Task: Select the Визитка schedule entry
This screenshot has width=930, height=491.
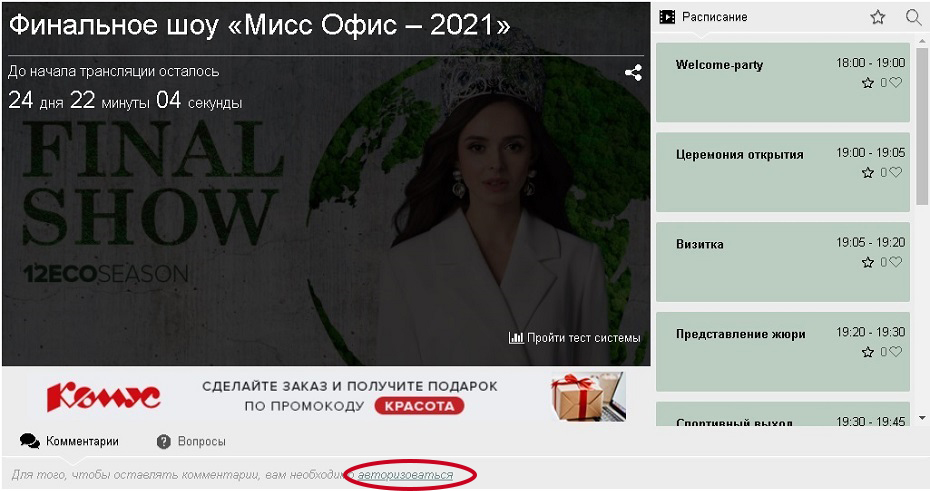Action: pos(783,262)
